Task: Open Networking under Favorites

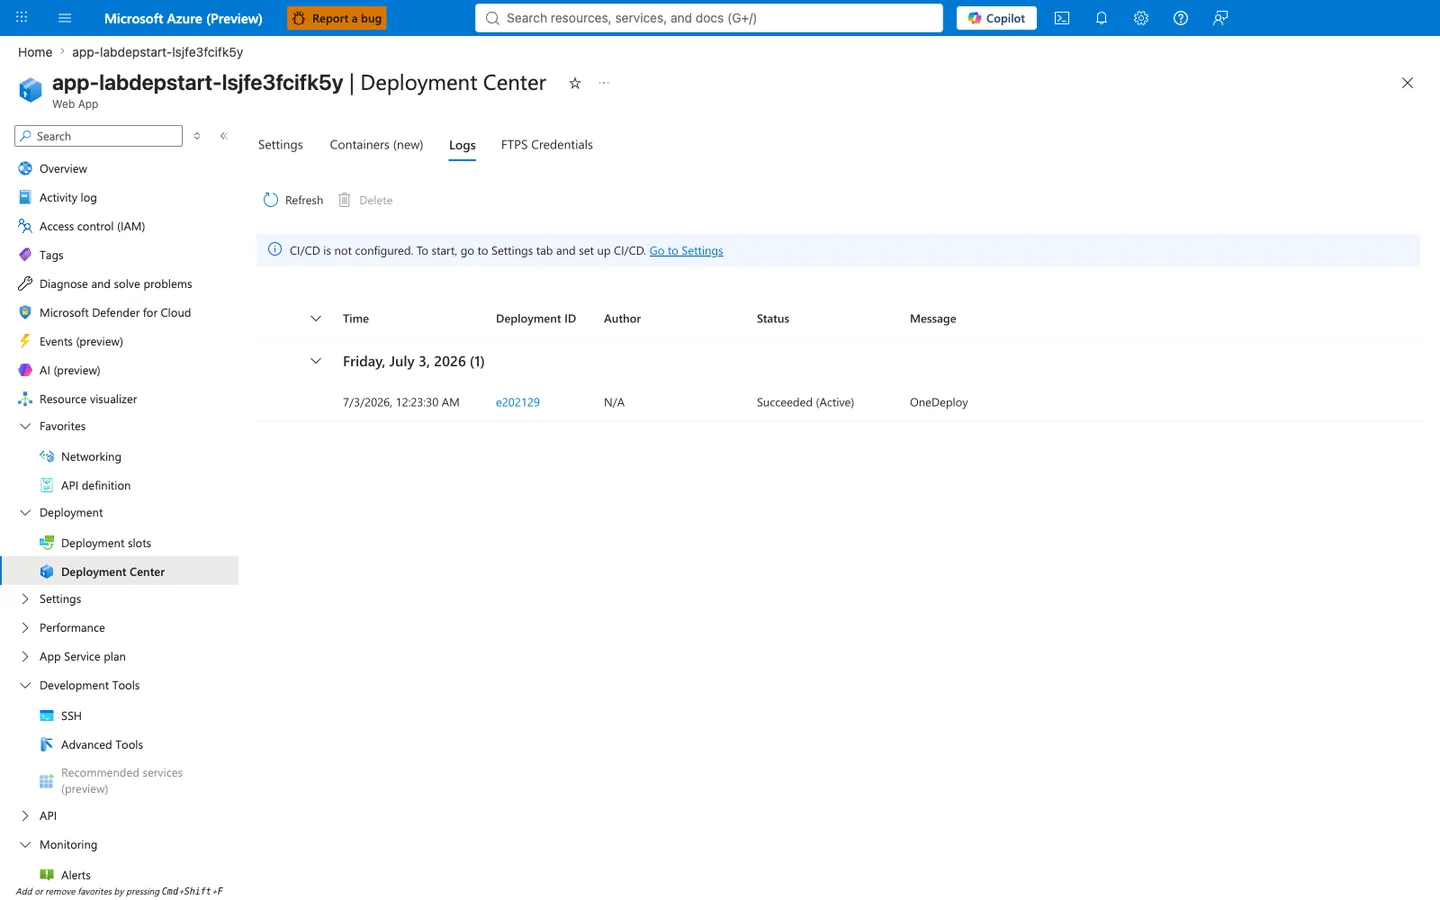Action: [x=91, y=457]
